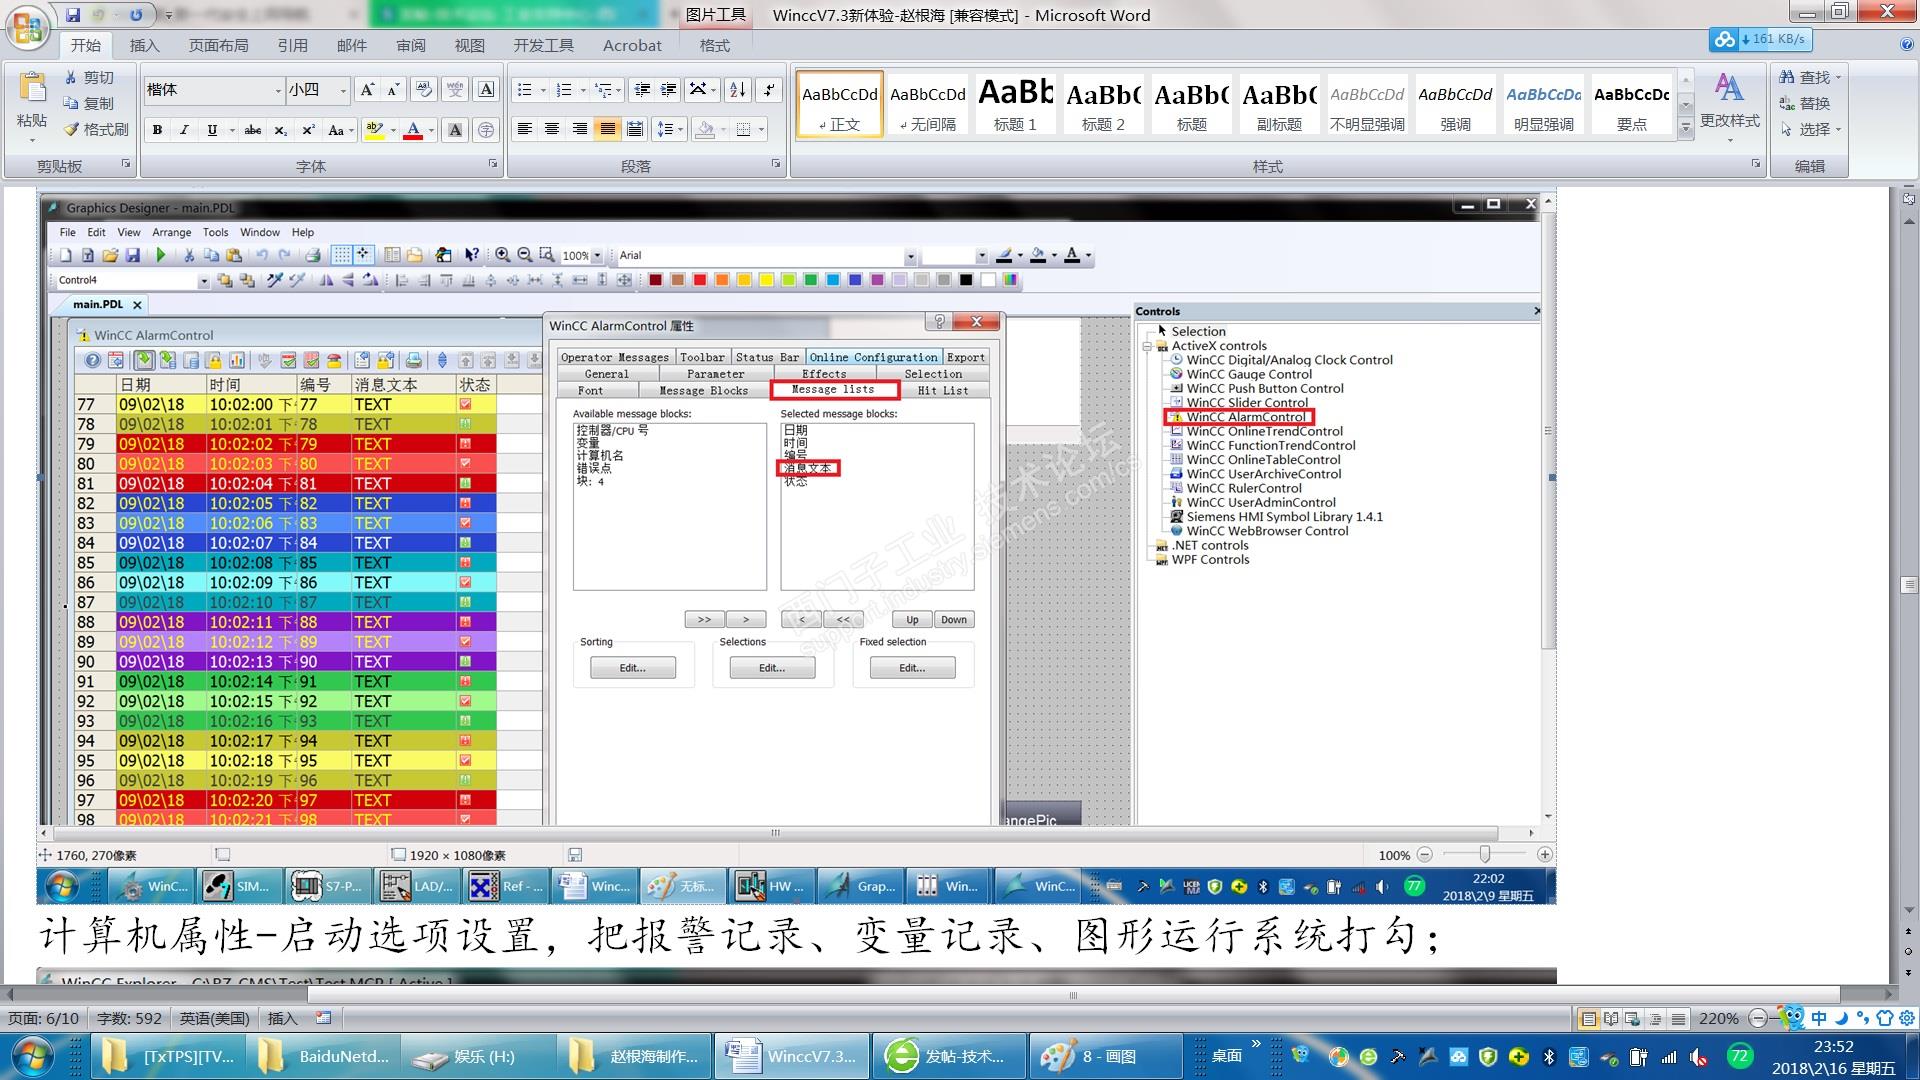The width and height of the screenshot is (1920, 1080).
Task: Open the Page Layout ribbon tab
Action: click(218, 45)
